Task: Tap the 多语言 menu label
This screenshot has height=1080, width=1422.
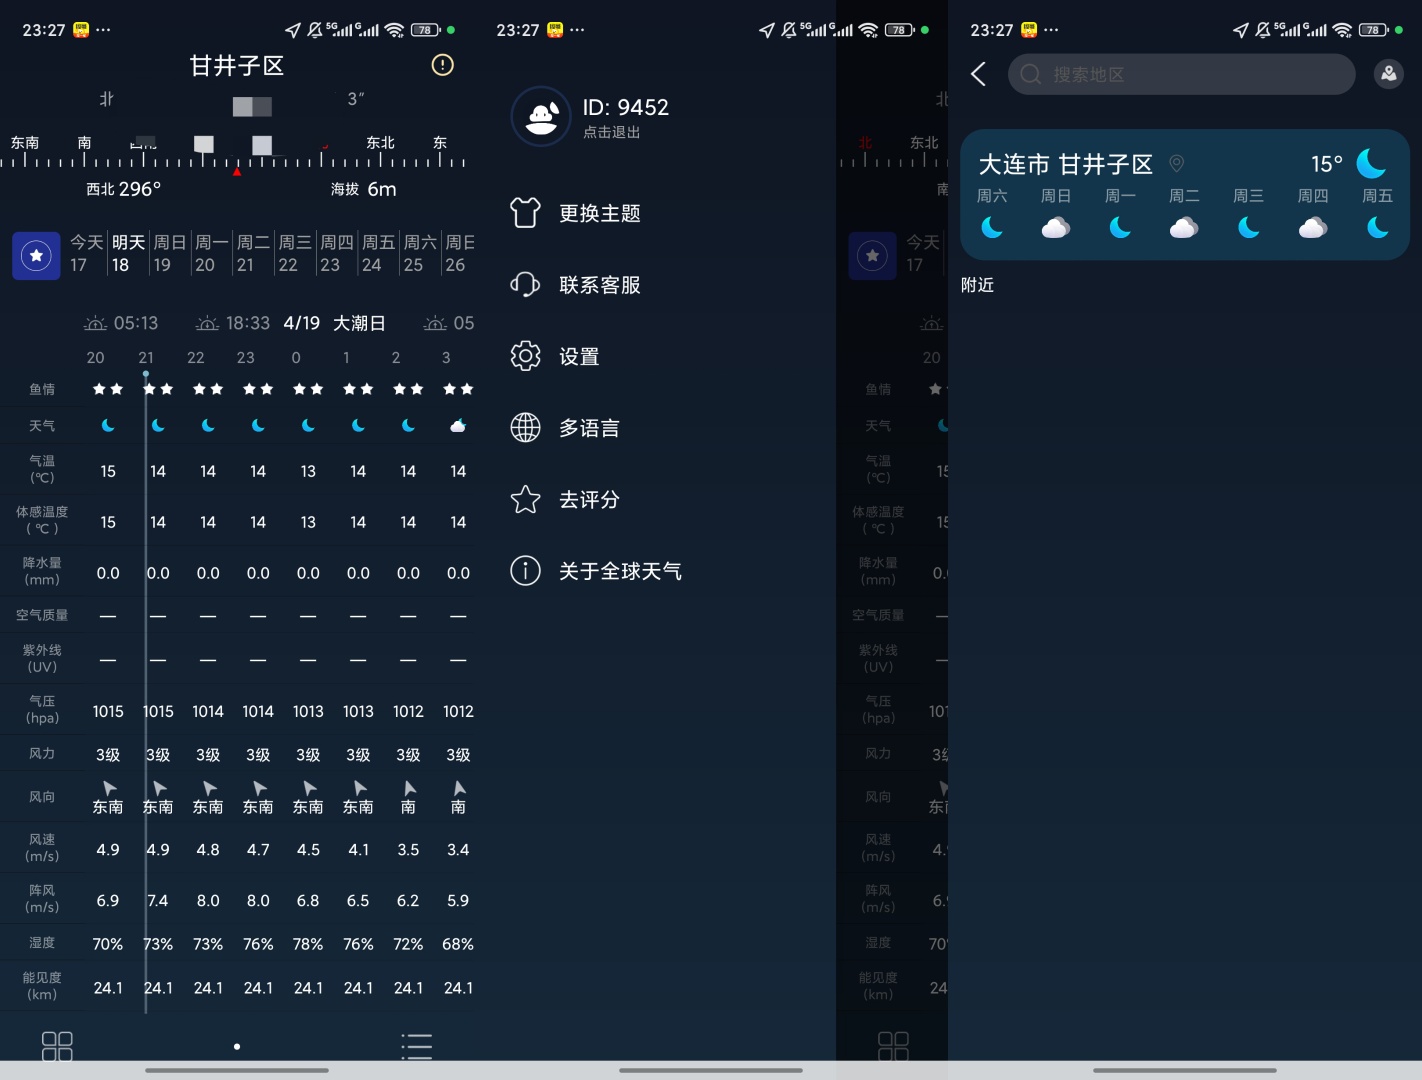Action: 589,428
